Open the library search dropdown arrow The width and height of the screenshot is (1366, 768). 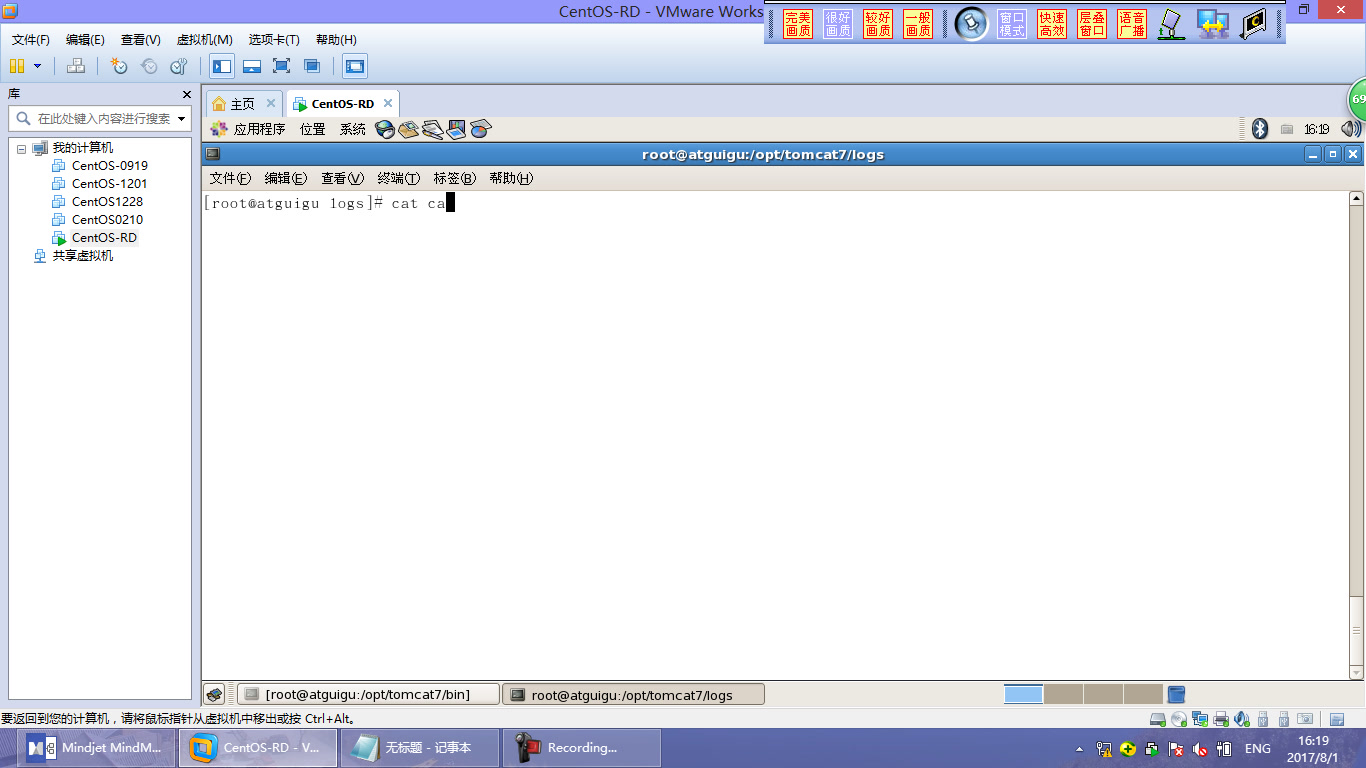point(182,118)
